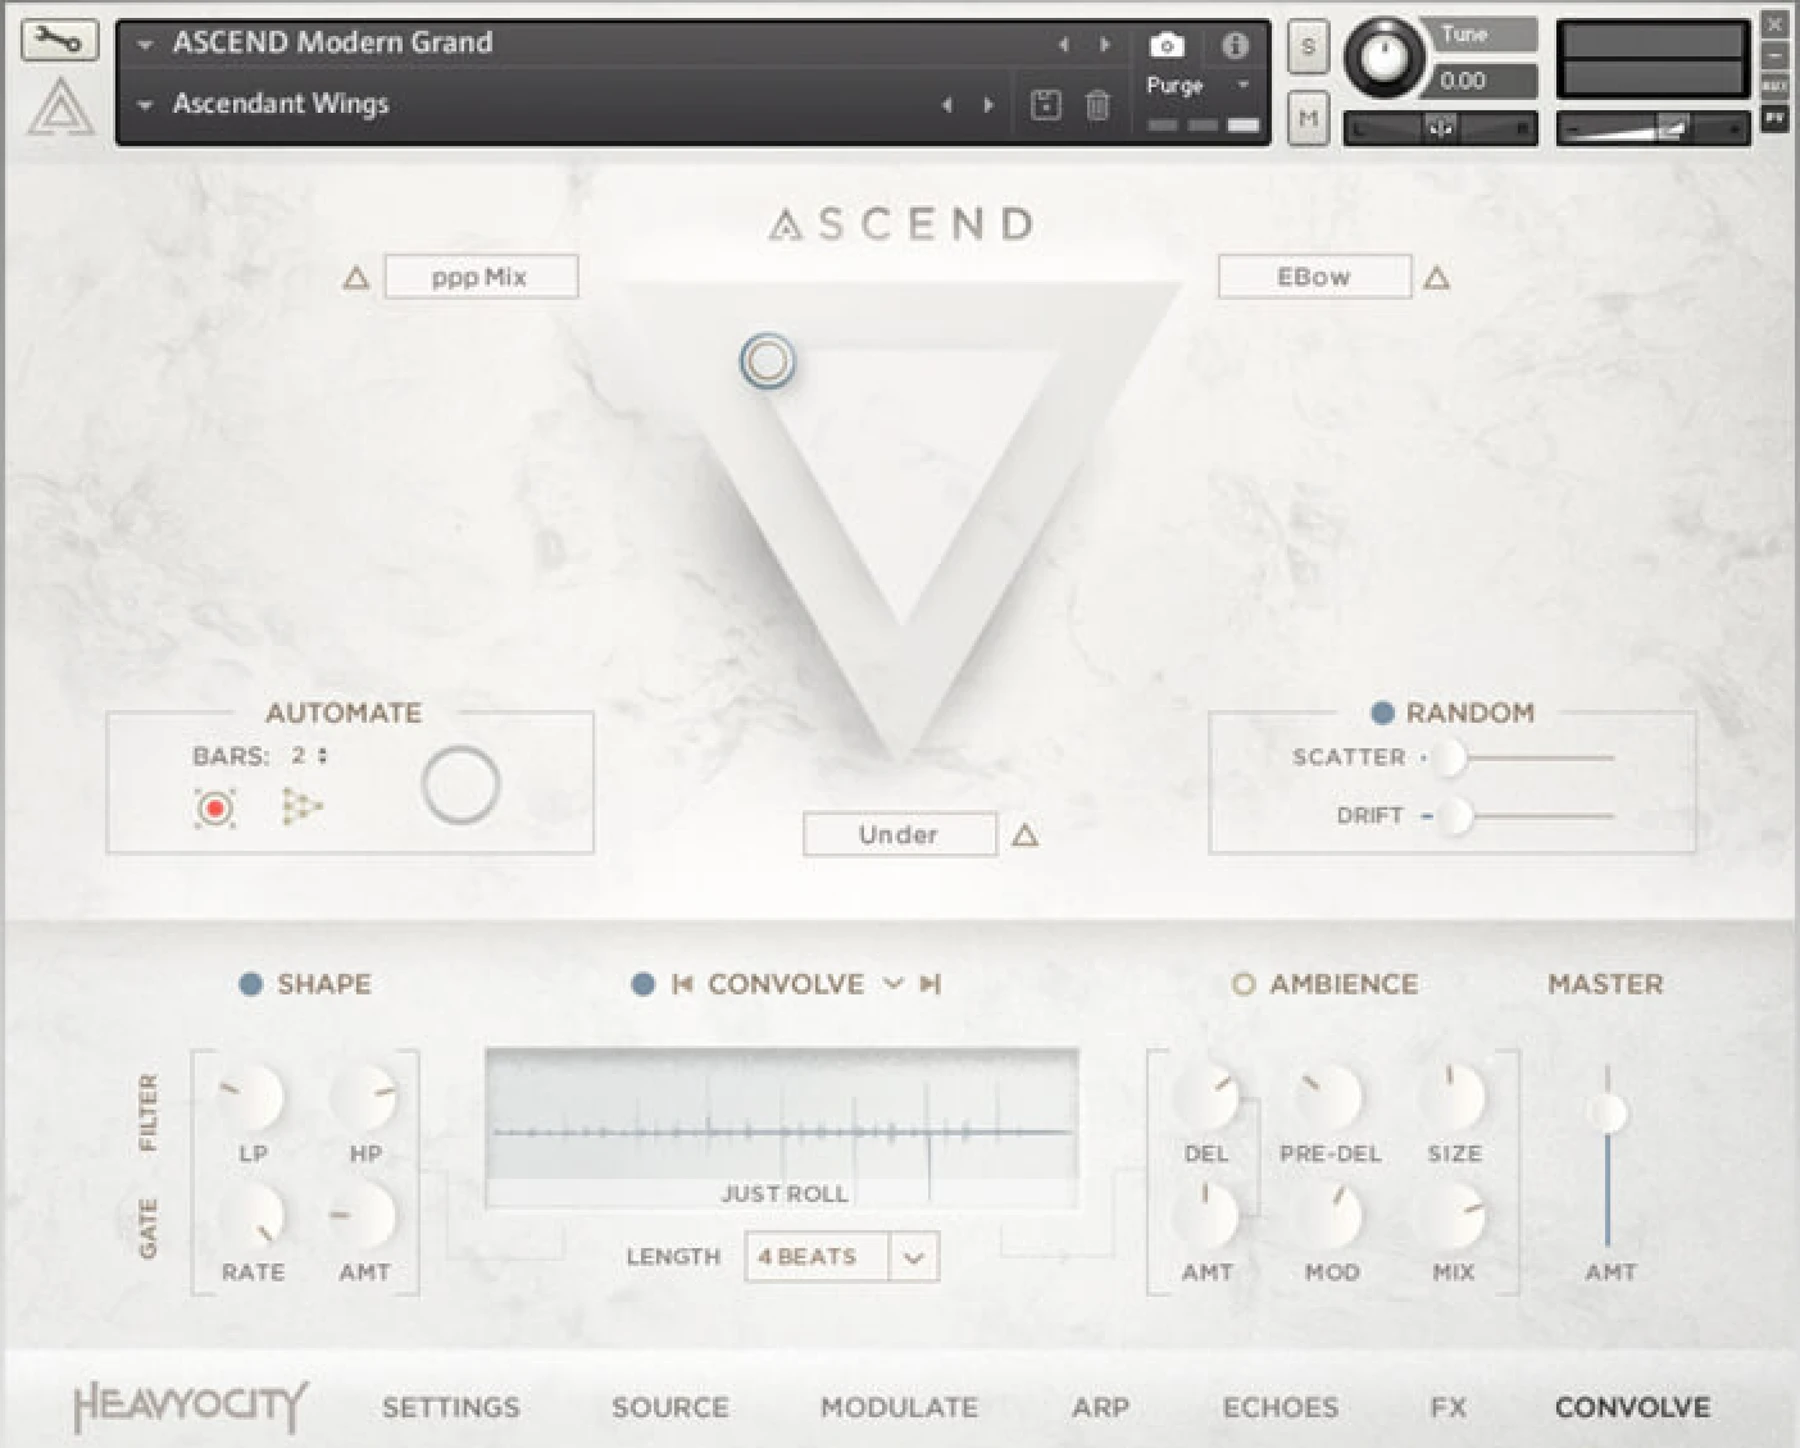Click the triangle icon next to Under
Image resolution: width=1800 pixels, height=1448 pixels.
[1025, 835]
